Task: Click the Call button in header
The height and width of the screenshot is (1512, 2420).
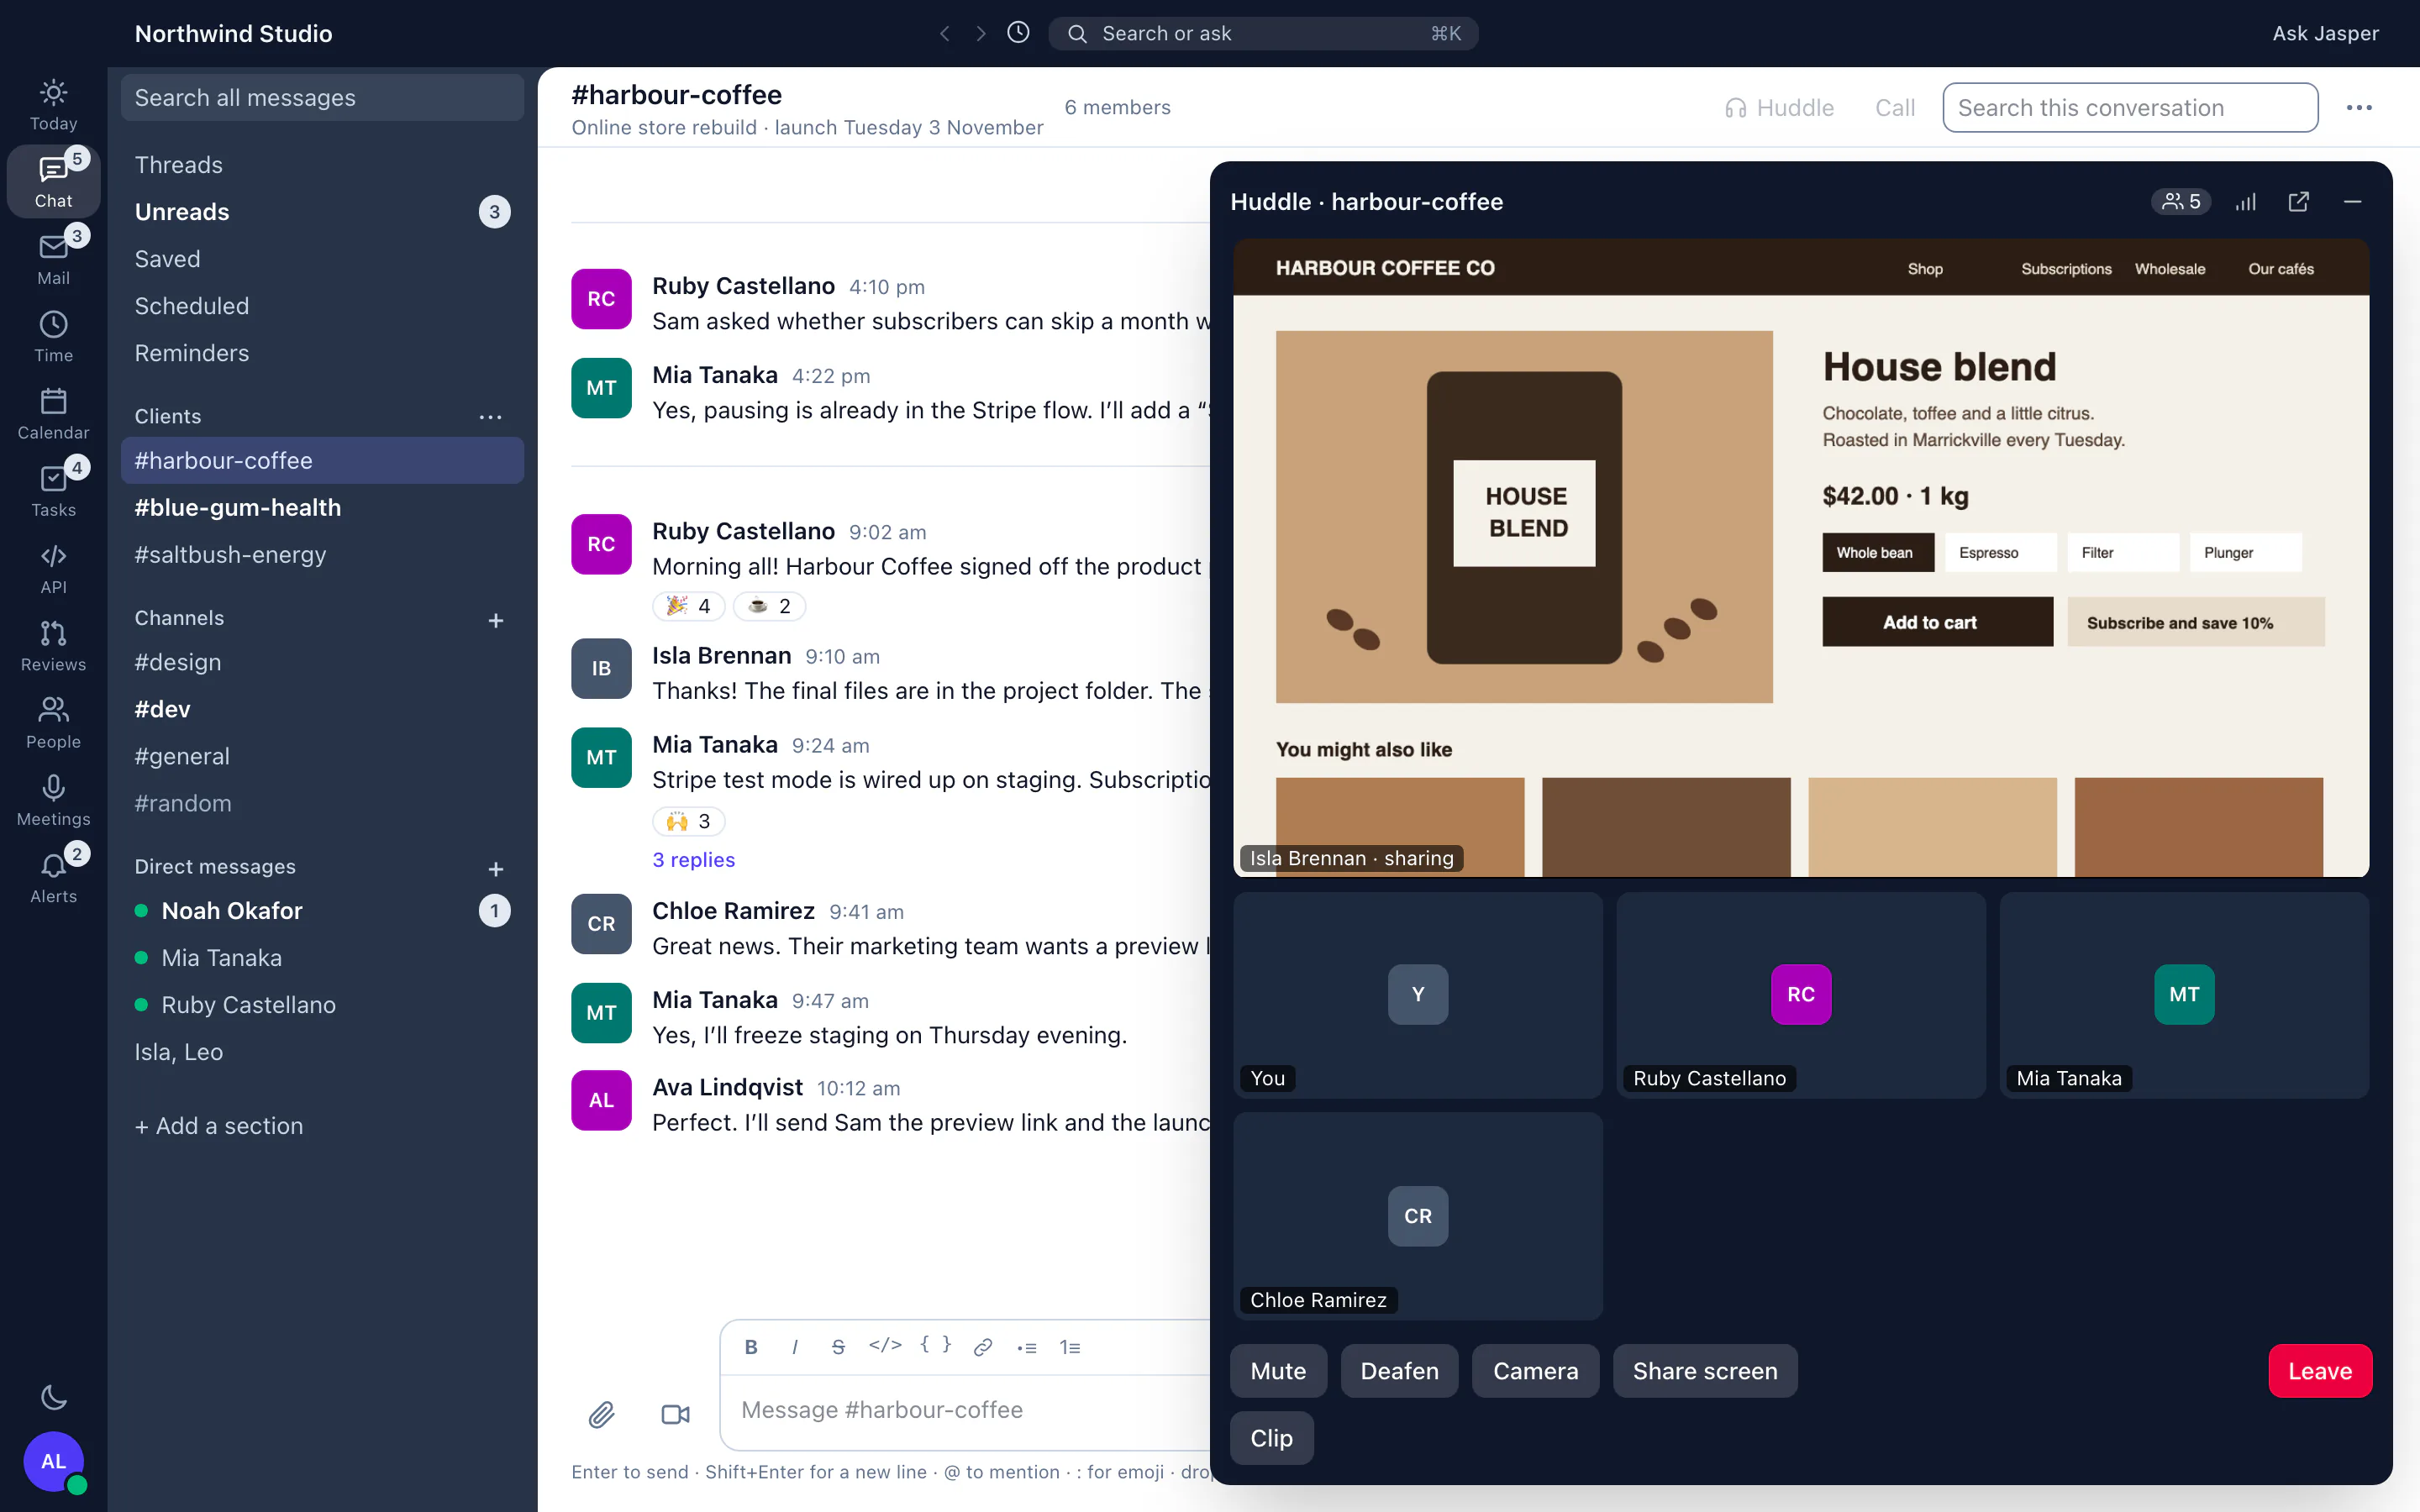Action: pyautogui.click(x=1895, y=107)
